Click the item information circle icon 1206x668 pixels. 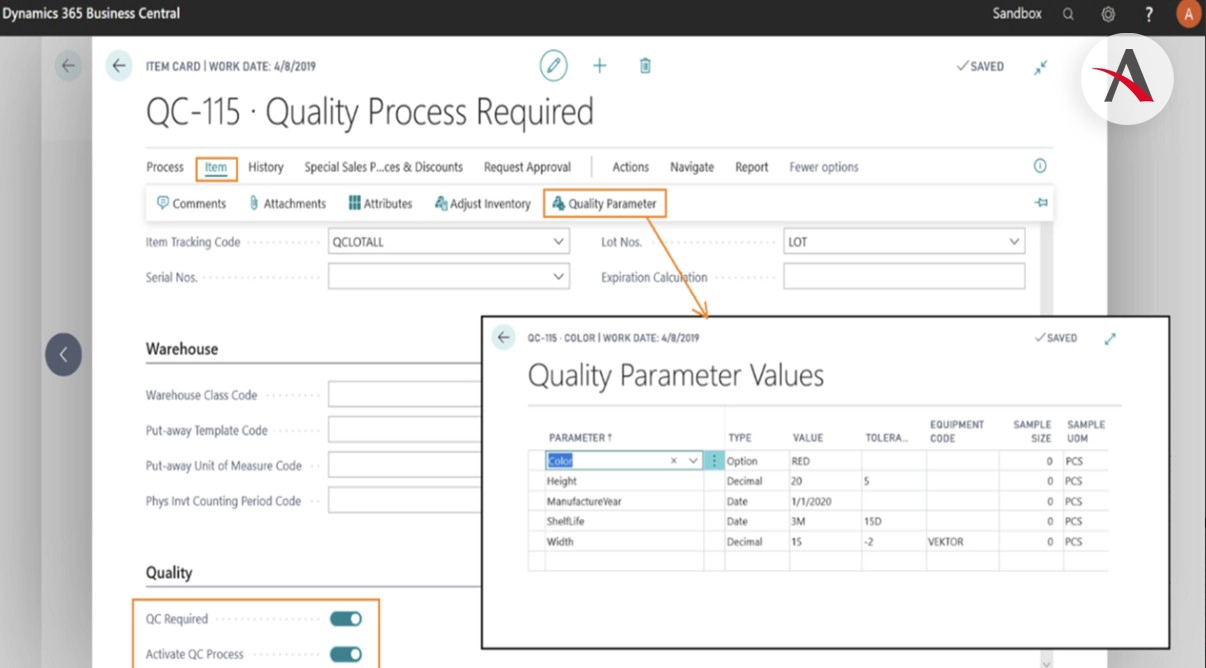(x=1039, y=167)
